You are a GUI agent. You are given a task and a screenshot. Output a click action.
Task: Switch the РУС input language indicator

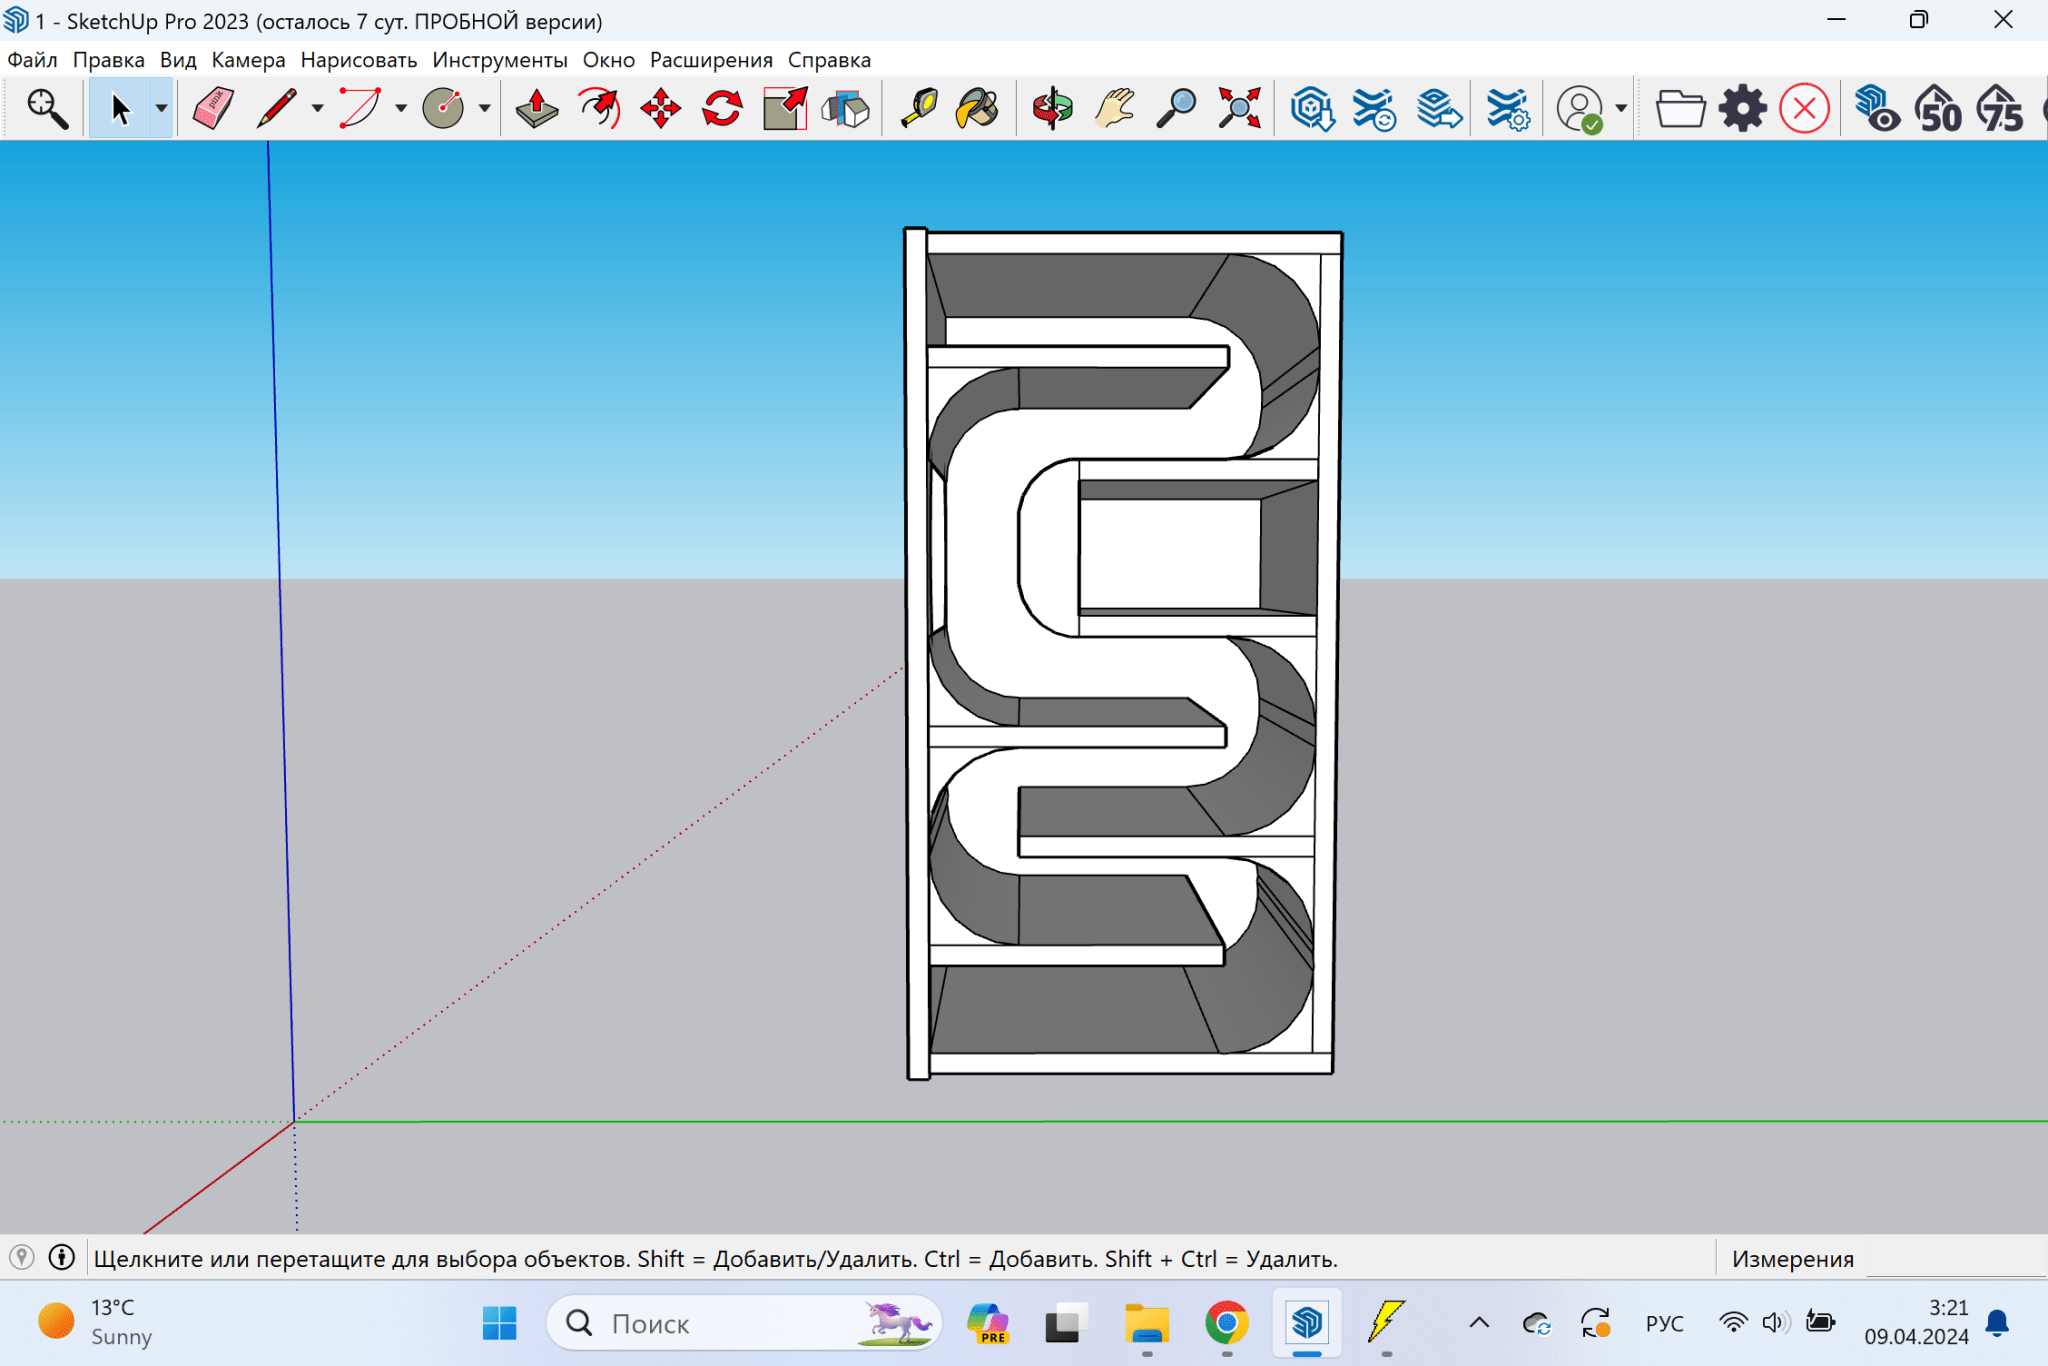(x=1664, y=1323)
